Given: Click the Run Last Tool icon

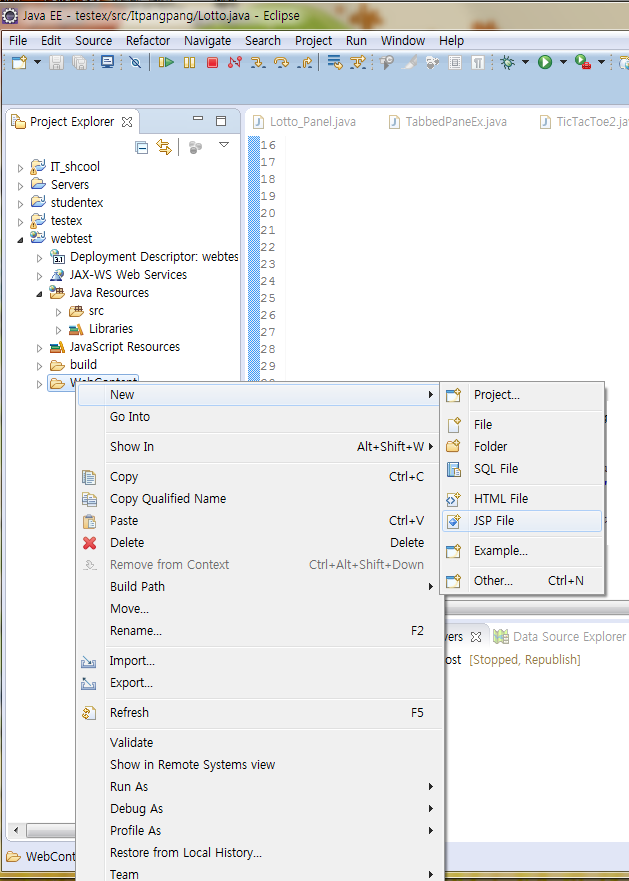Looking at the screenshot, I should pyautogui.click(x=583, y=62).
